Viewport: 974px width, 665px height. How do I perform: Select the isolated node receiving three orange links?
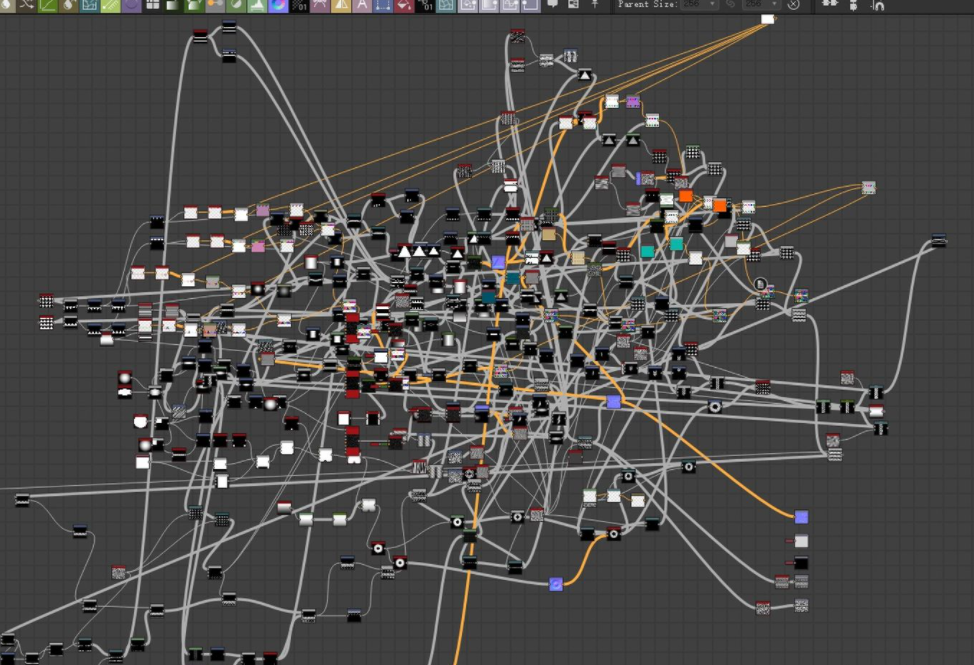pyautogui.click(x=868, y=187)
